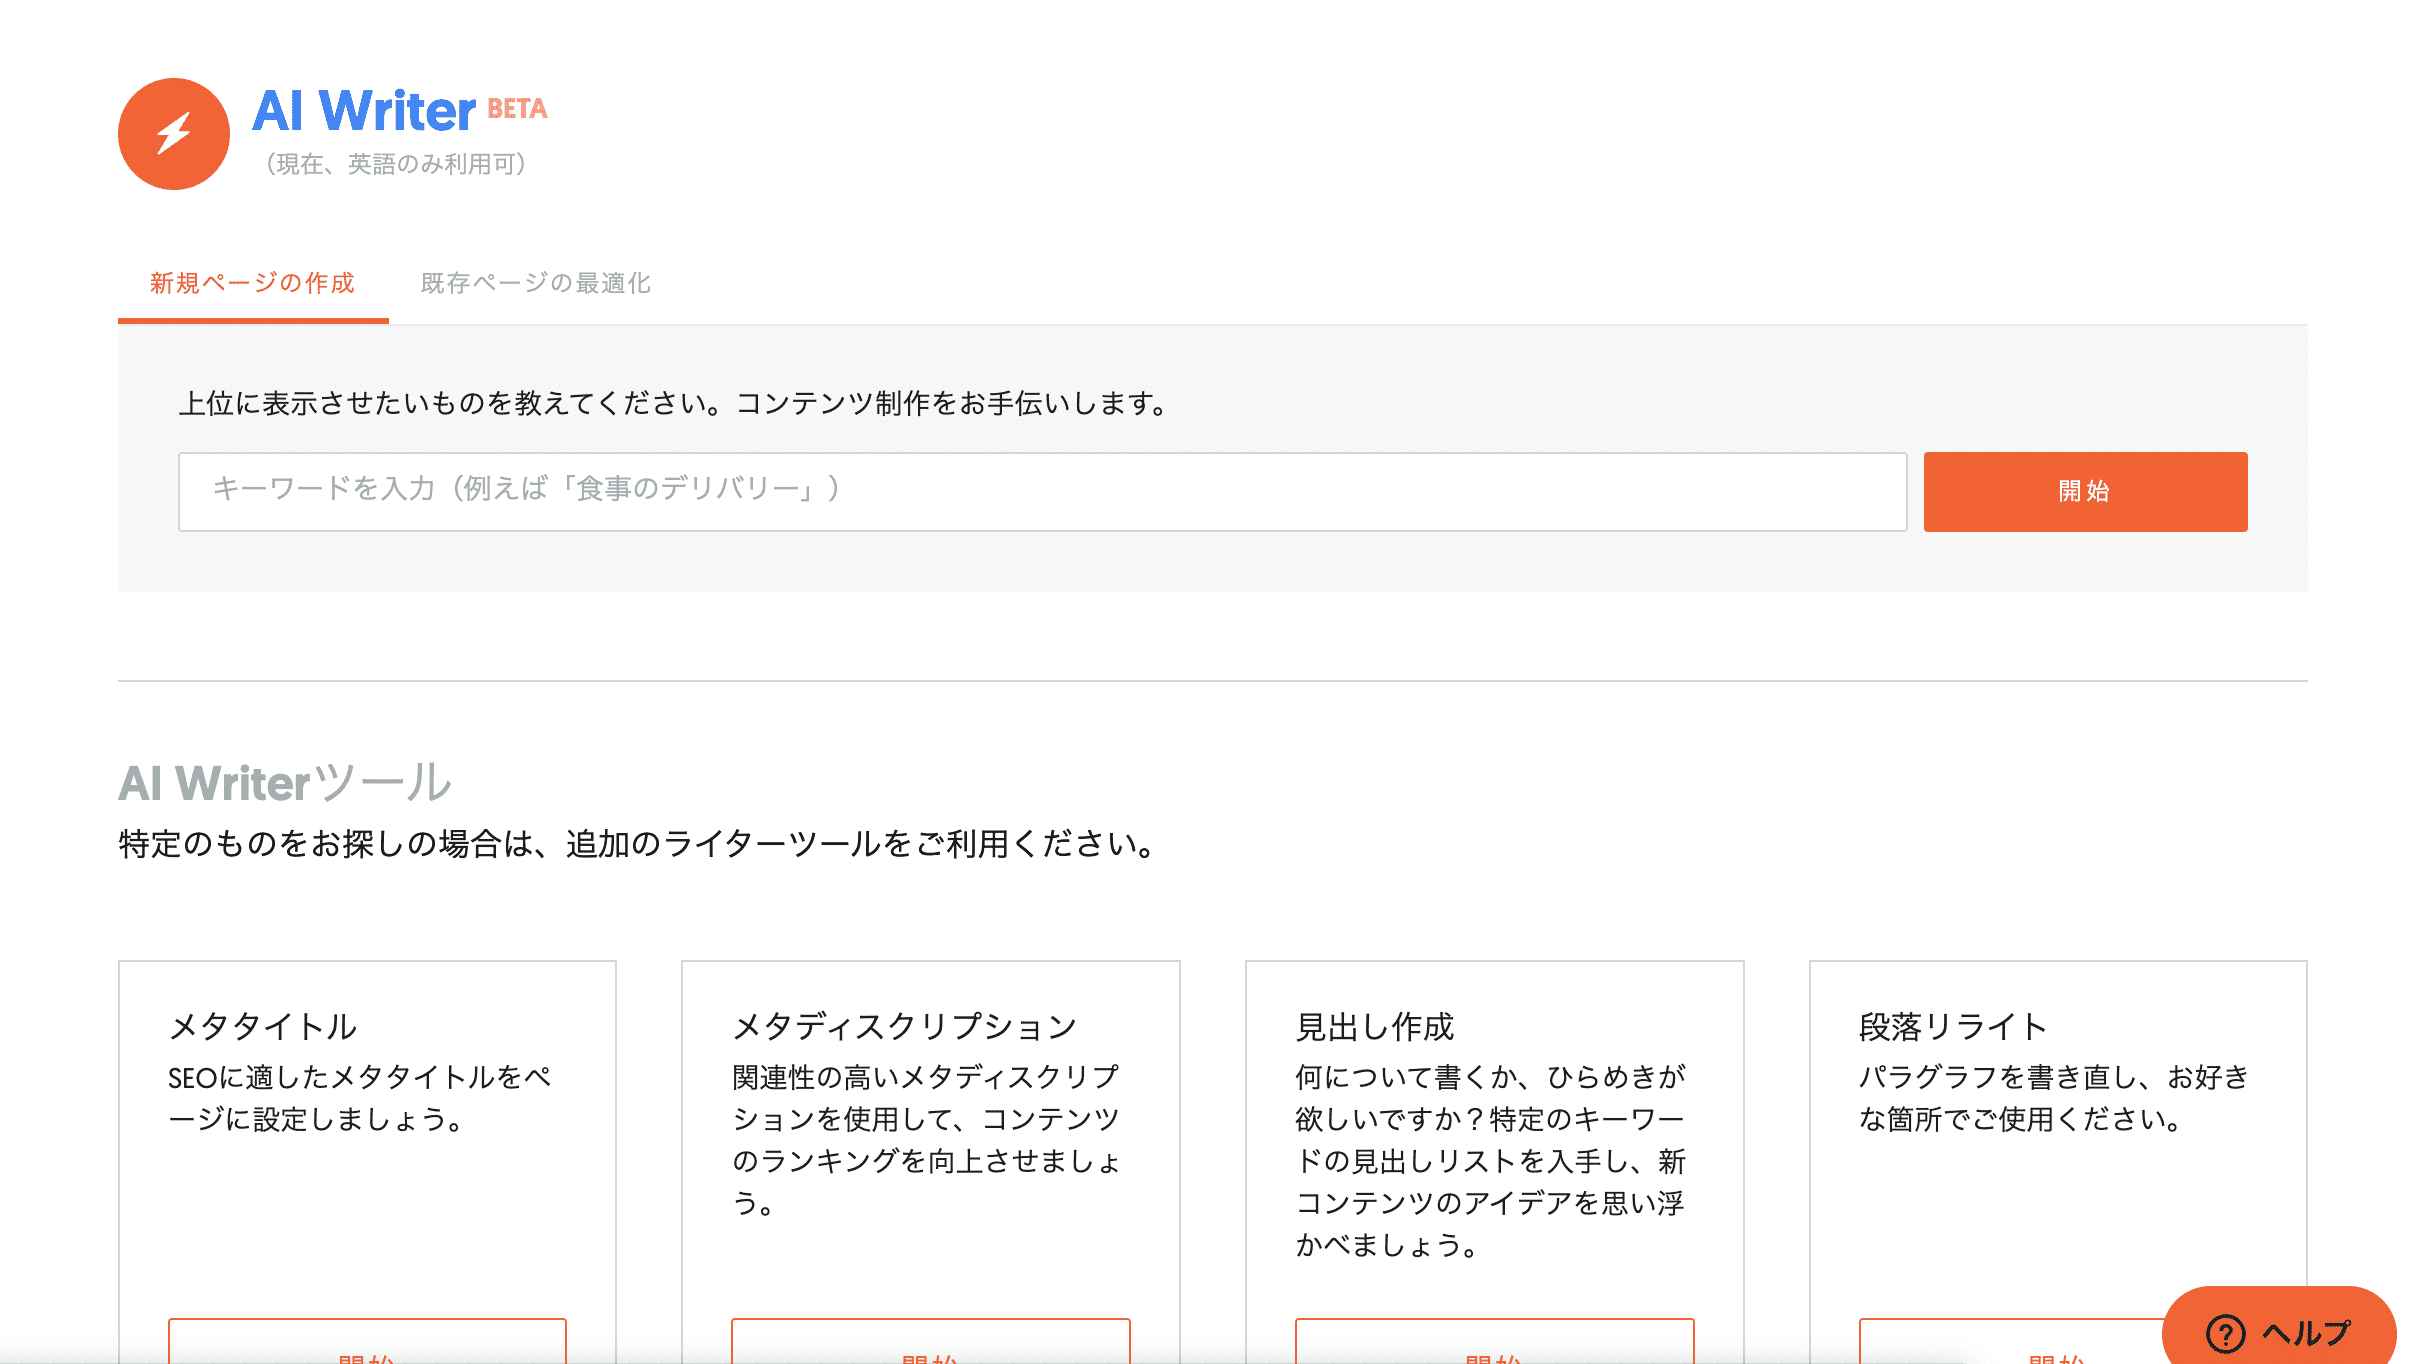Viewport: 2434px width, 1364px height.
Task: Click the AI Writer title text
Action: coord(365,113)
